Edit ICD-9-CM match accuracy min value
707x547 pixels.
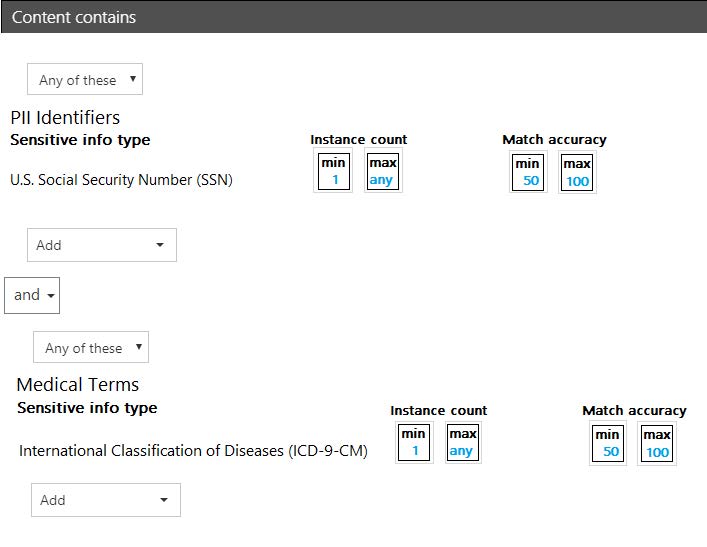click(608, 443)
